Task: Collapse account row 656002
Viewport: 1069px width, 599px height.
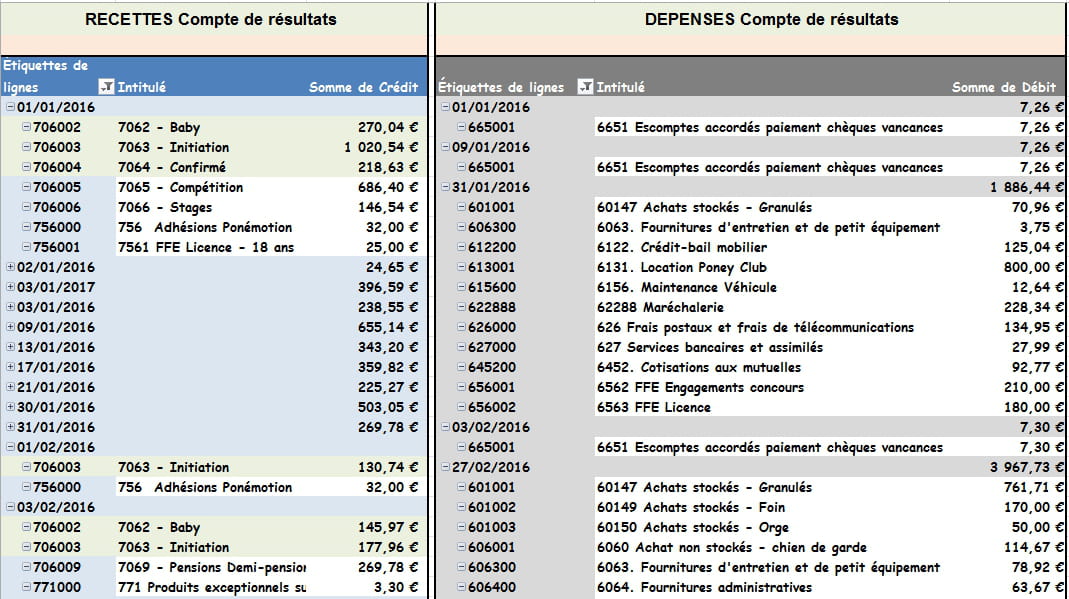Action: pos(461,407)
